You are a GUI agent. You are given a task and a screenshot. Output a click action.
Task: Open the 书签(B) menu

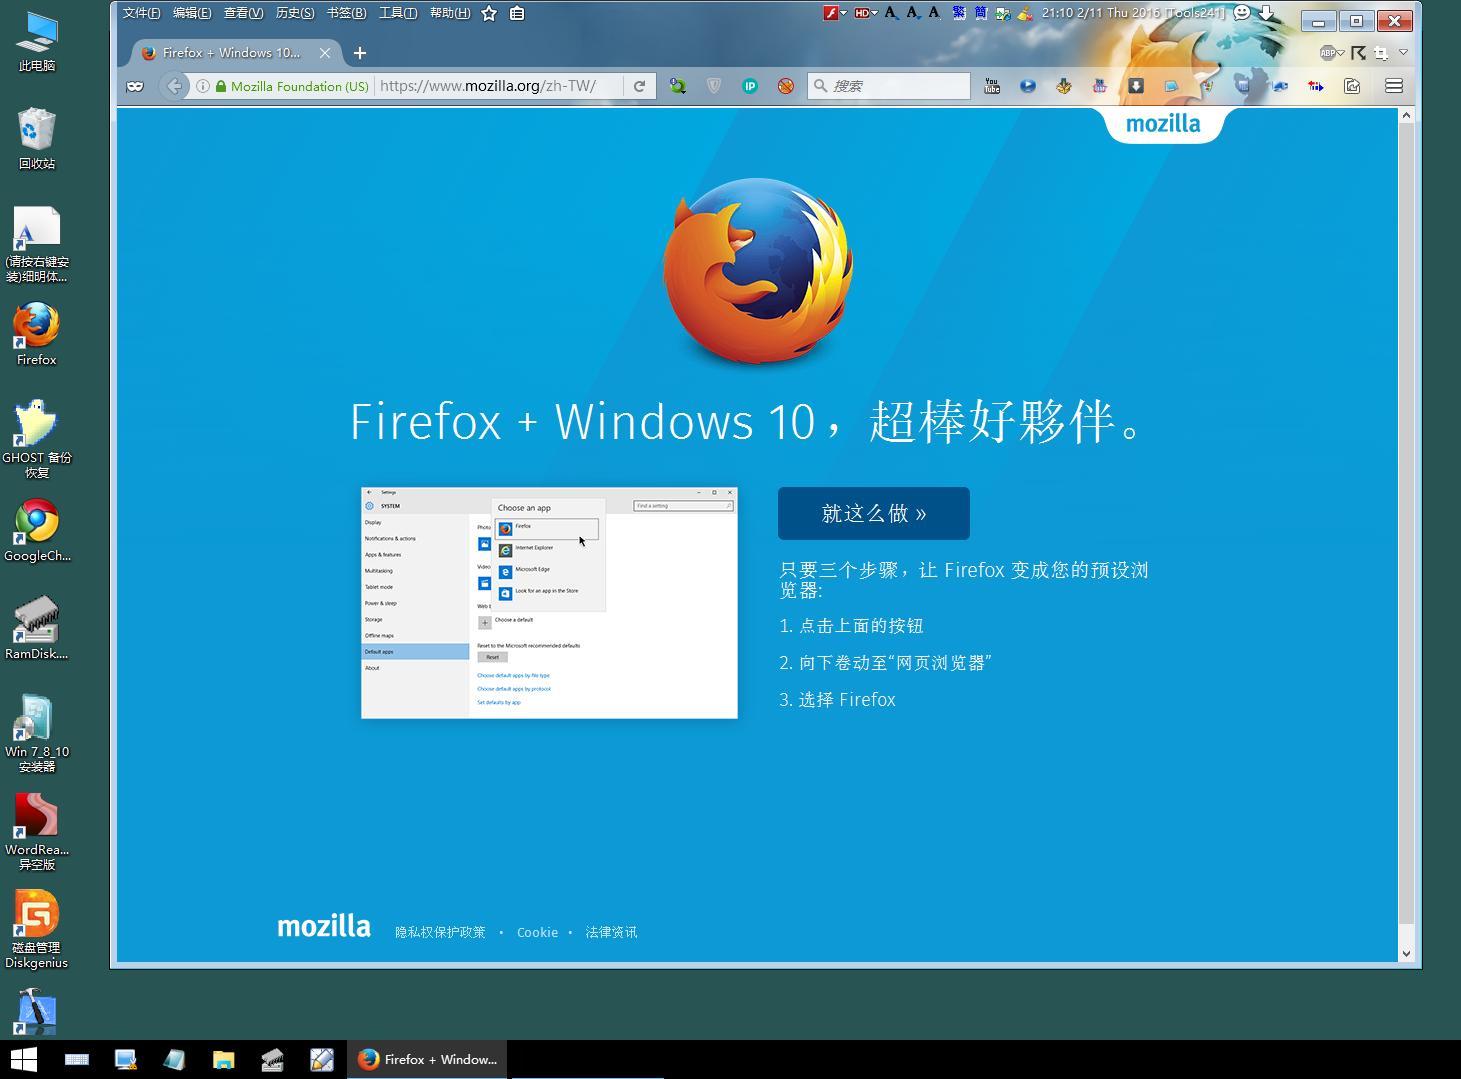pyautogui.click(x=346, y=13)
